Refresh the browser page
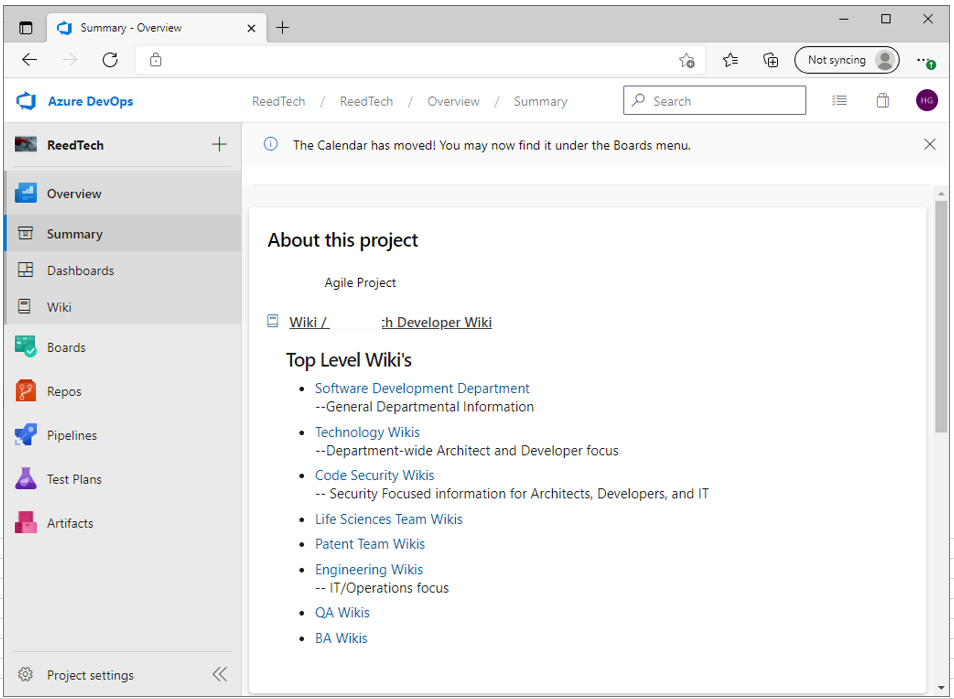Image resolution: width=954 pixels, height=699 pixels. coord(110,60)
